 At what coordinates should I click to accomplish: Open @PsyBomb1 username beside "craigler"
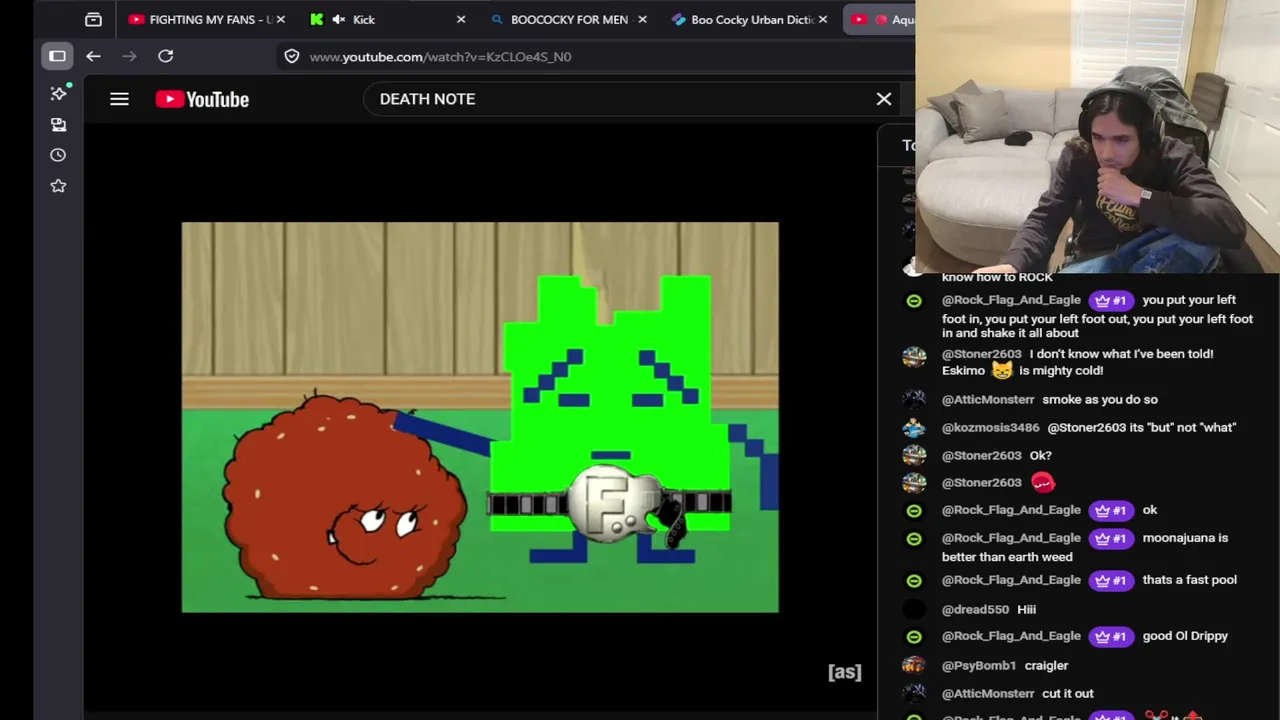point(979,665)
